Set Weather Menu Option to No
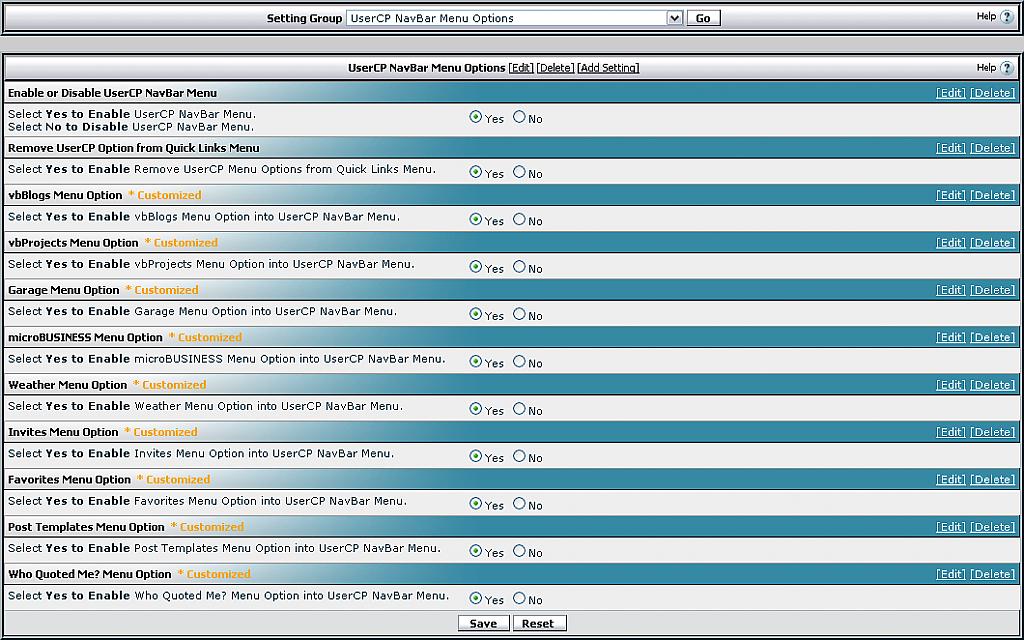Image resolution: width=1024 pixels, height=640 pixels. (519, 409)
